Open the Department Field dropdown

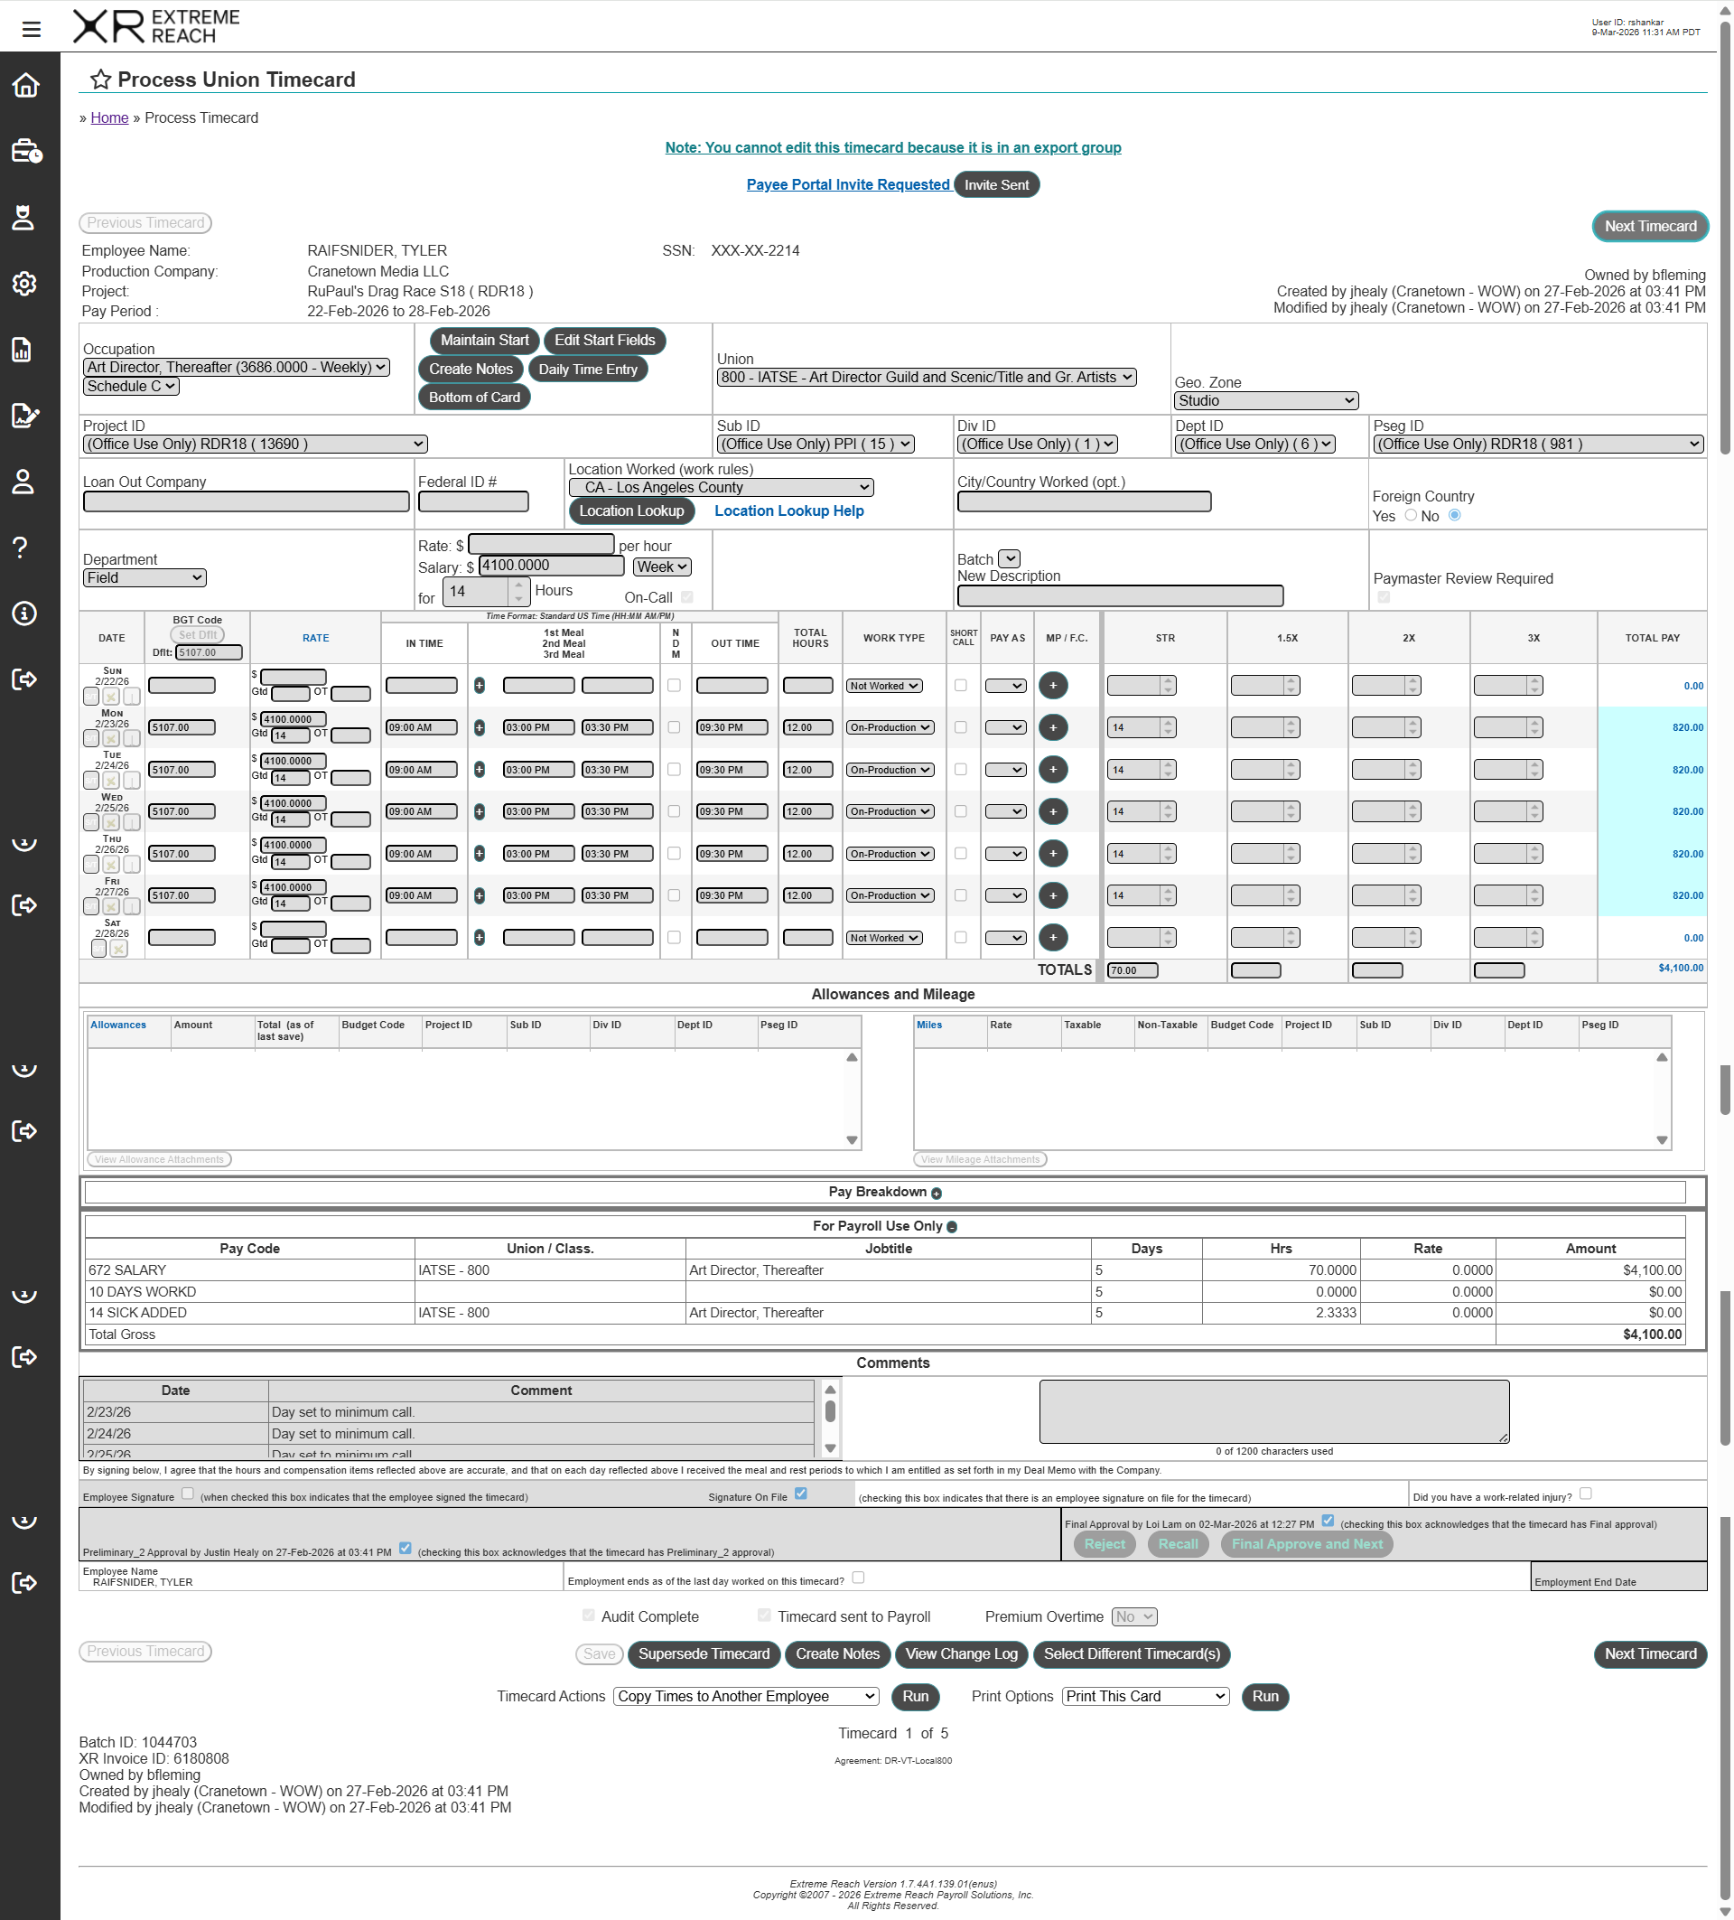[x=145, y=577]
